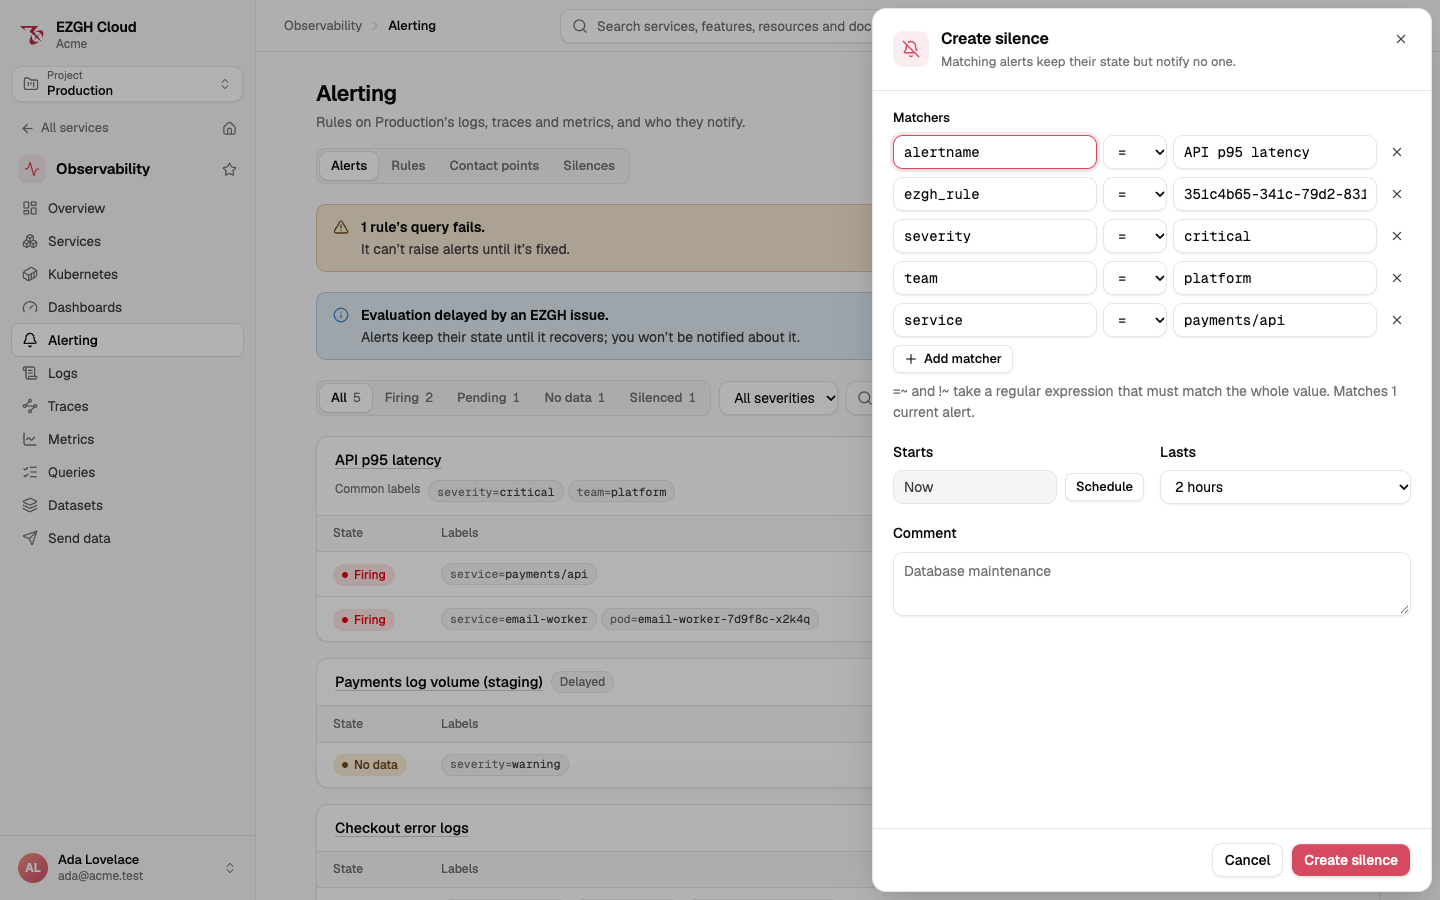The height and width of the screenshot is (900, 1440).
Task: Remove the team matcher row
Action: coord(1397,278)
